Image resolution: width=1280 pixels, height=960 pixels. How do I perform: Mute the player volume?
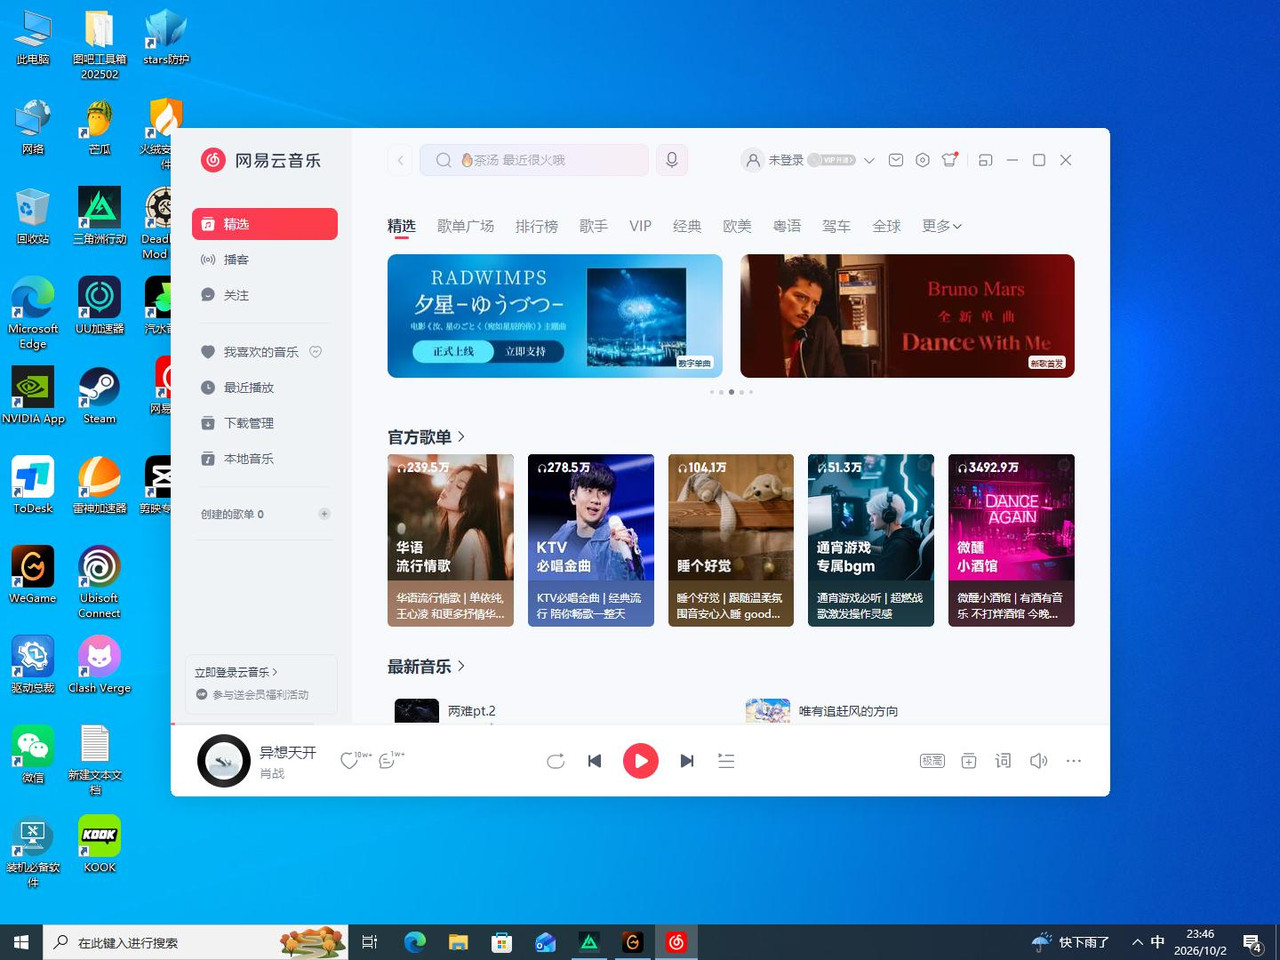pyautogui.click(x=1039, y=761)
